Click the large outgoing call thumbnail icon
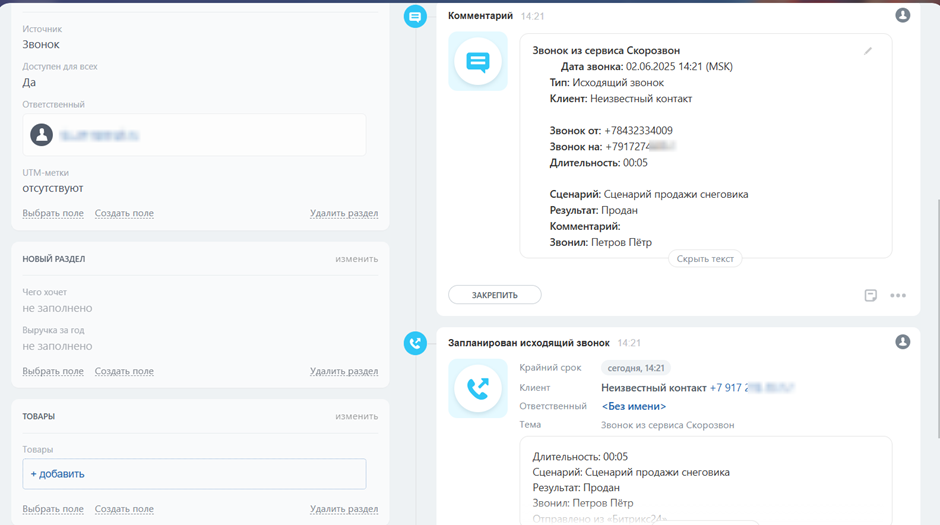 478,388
